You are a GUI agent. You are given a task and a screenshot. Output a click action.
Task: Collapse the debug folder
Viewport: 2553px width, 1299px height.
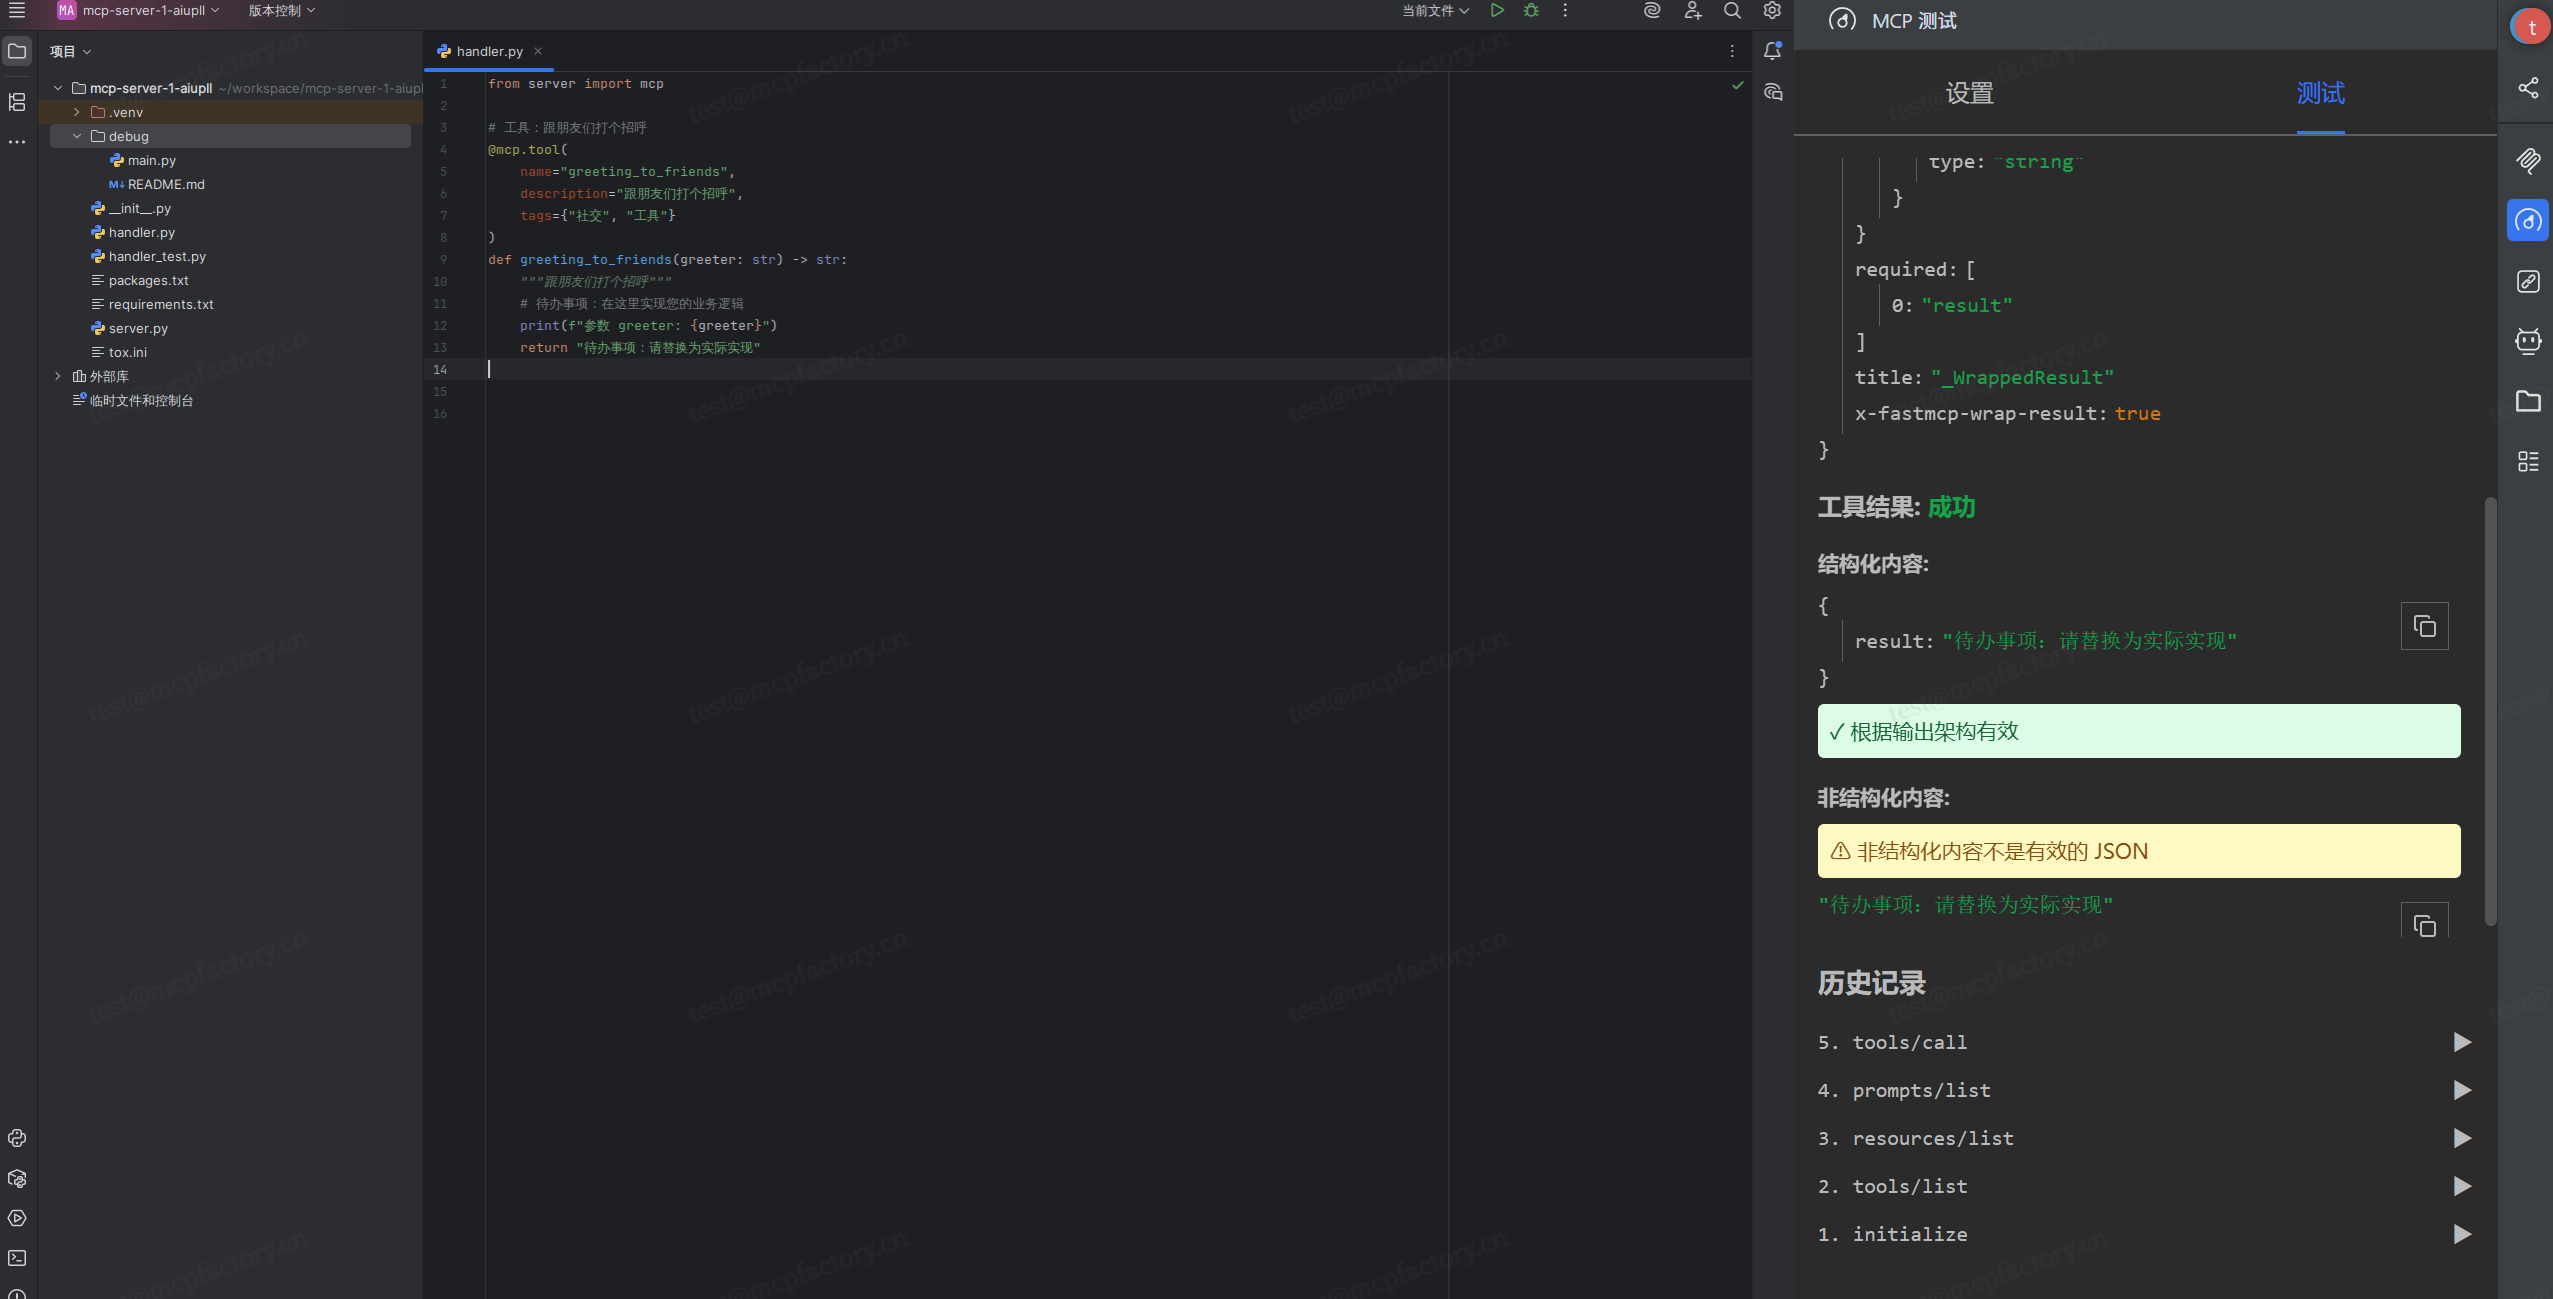pyautogui.click(x=77, y=136)
